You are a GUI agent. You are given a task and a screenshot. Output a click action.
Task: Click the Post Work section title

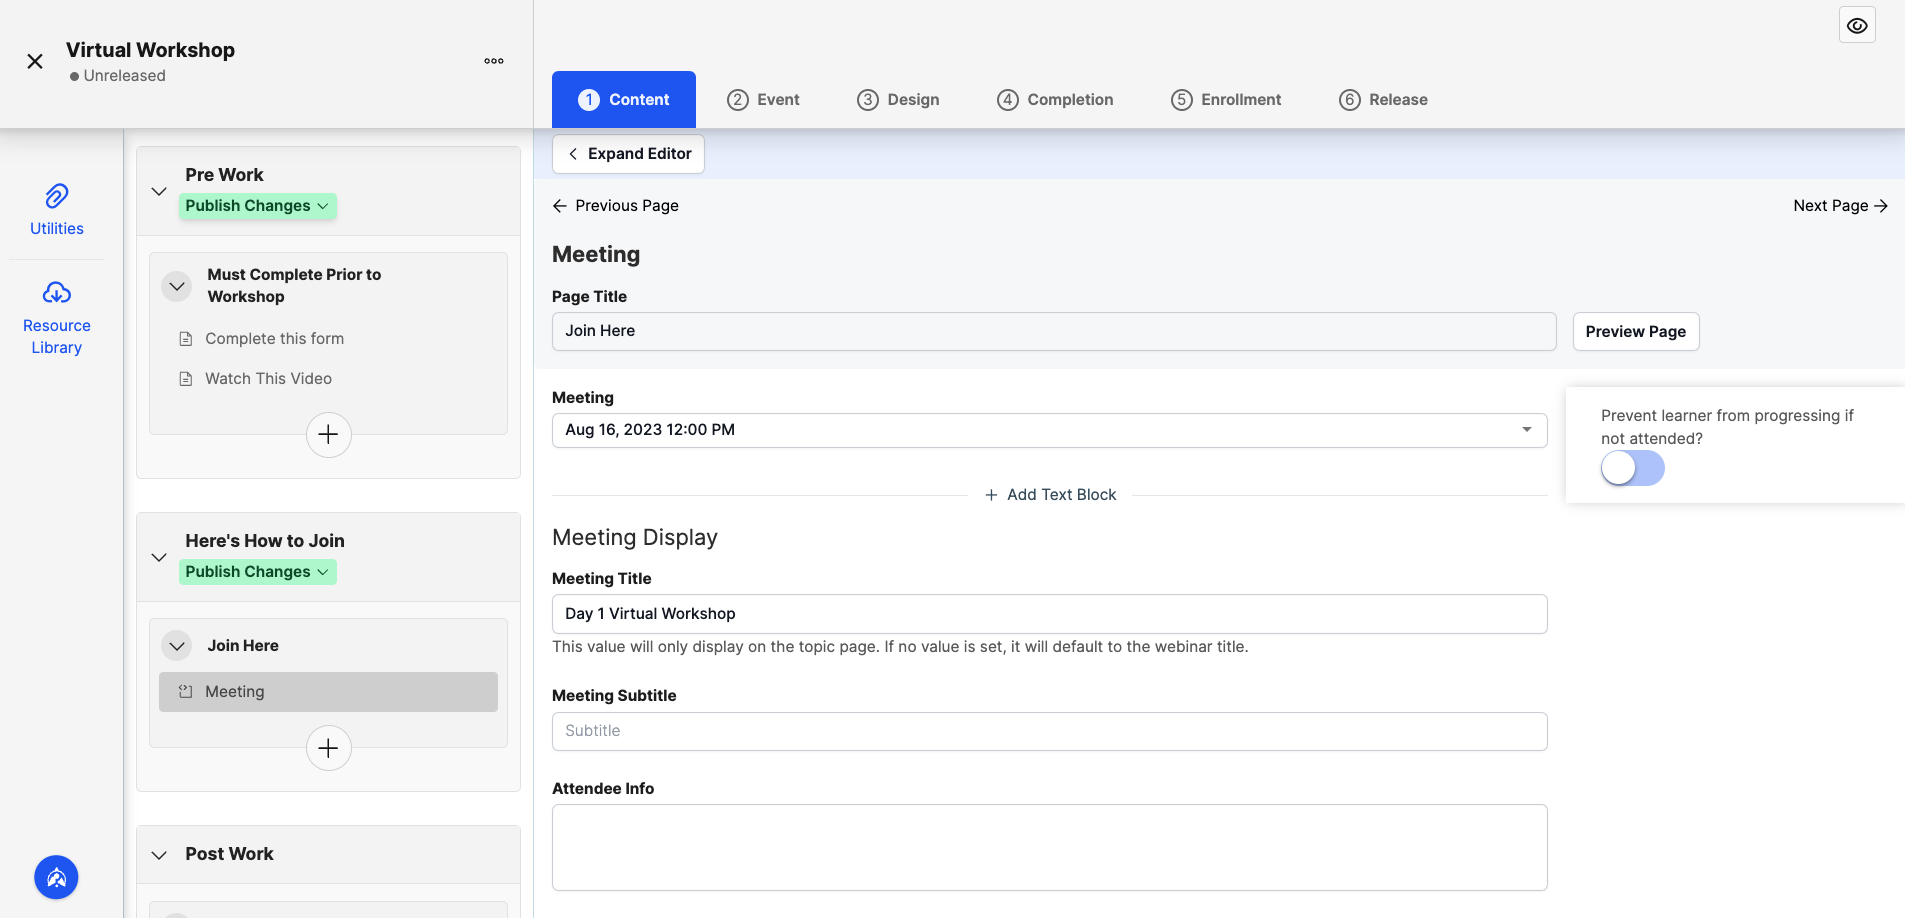[229, 854]
